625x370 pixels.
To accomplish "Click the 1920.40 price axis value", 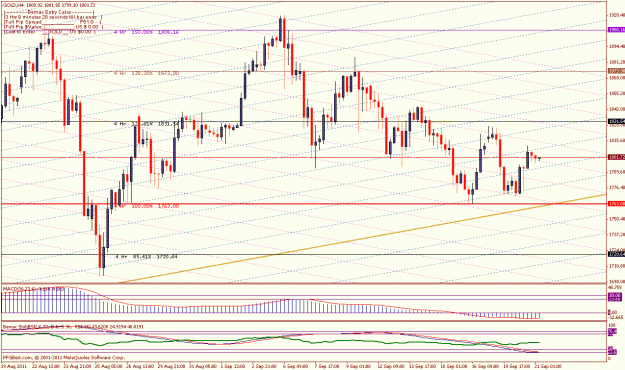I will point(617,15).
